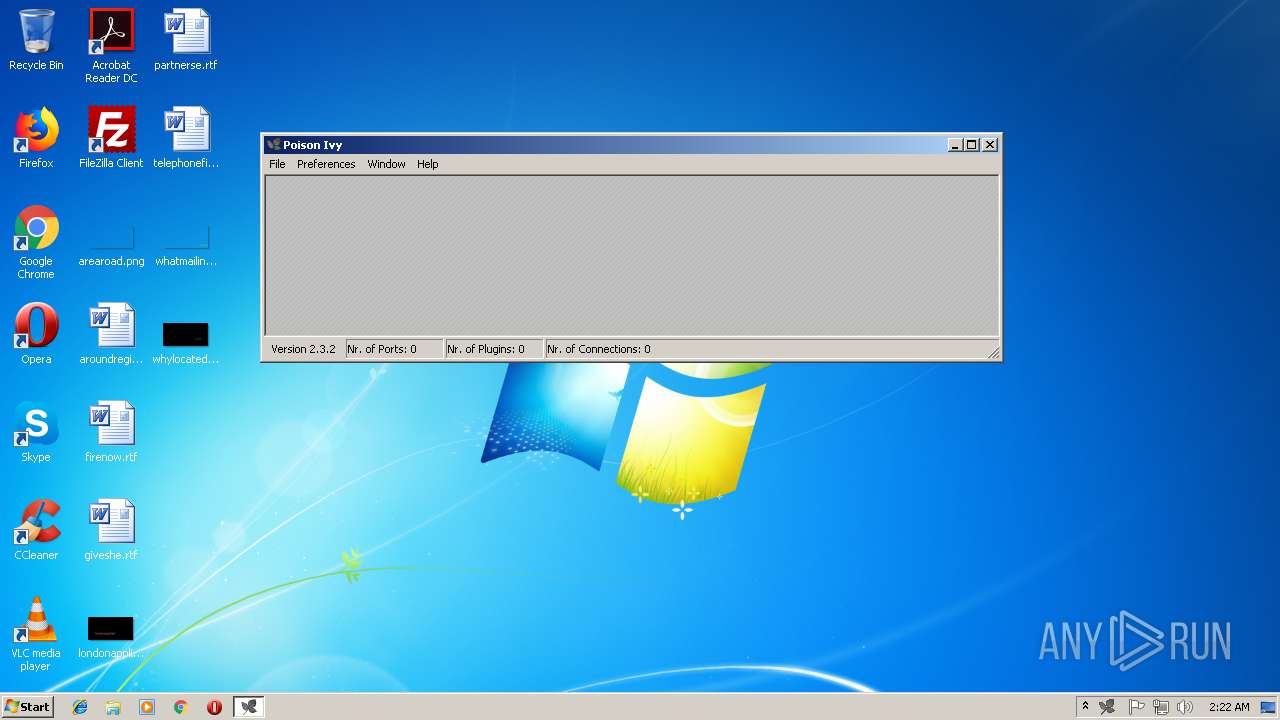Image resolution: width=1280 pixels, height=720 pixels.
Task: Select the CCleaner desktop shortcut
Action: [x=36, y=530]
